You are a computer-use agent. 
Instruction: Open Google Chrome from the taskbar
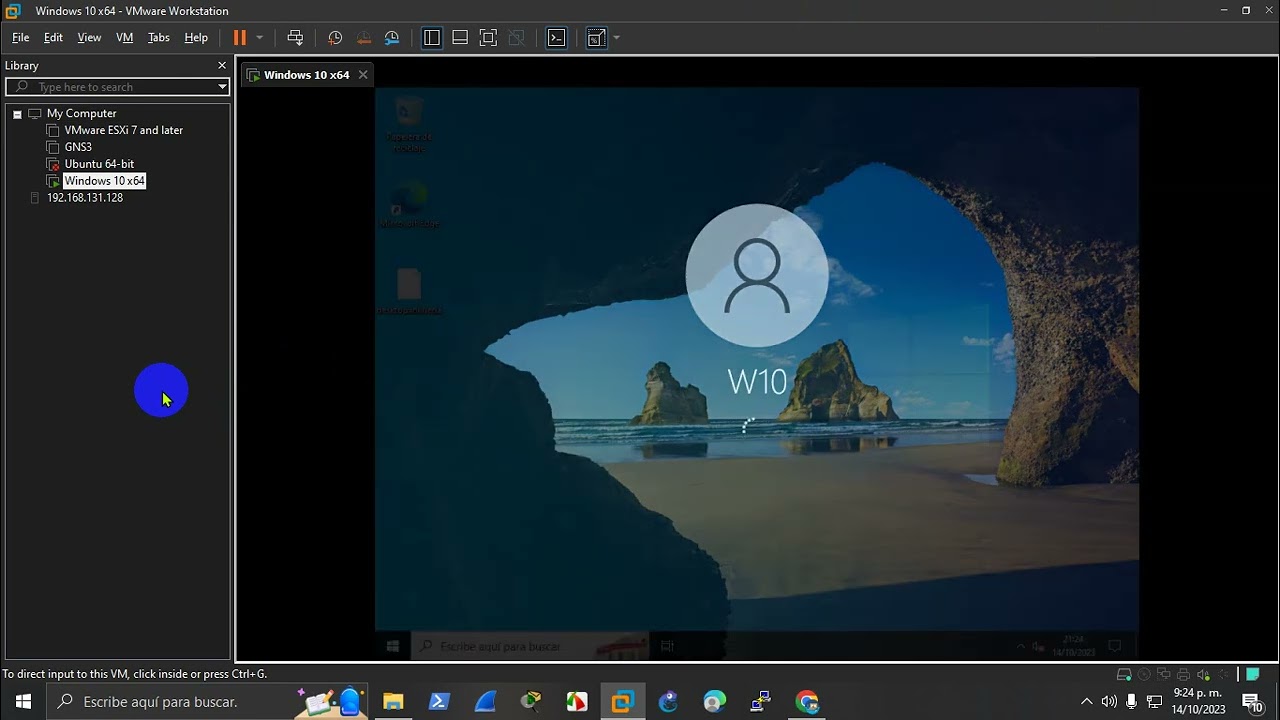tap(807, 702)
